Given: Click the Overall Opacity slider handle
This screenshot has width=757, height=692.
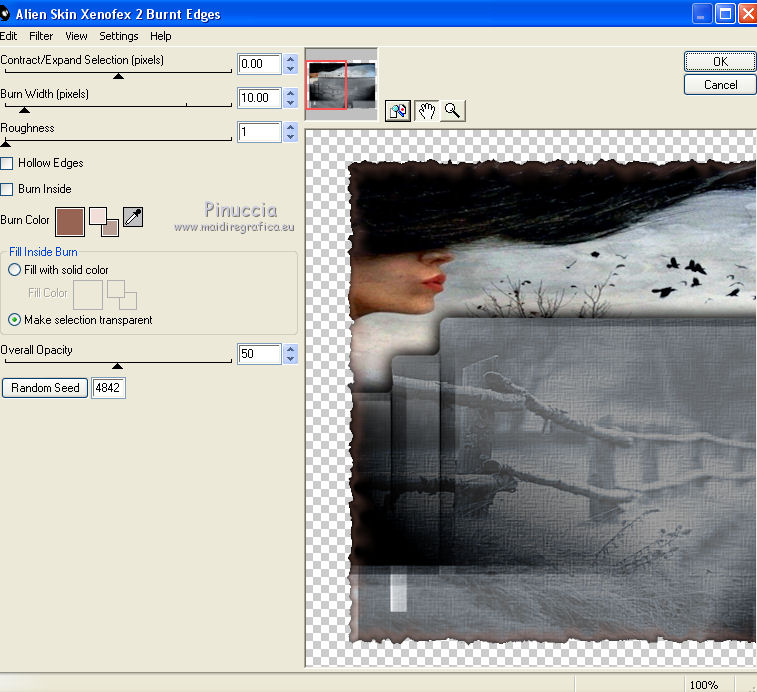Looking at the screenshot, I should click(x=117, y=366).
